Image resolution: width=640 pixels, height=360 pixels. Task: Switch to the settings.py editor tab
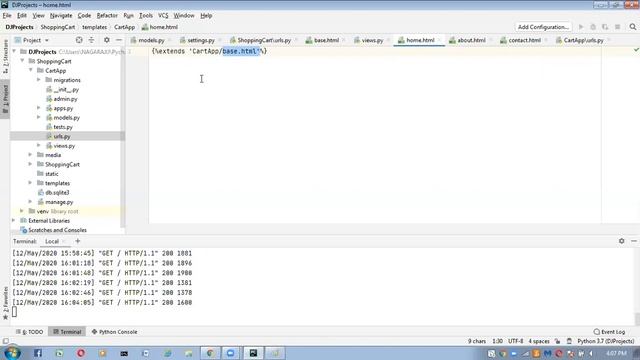pos(200,40)
